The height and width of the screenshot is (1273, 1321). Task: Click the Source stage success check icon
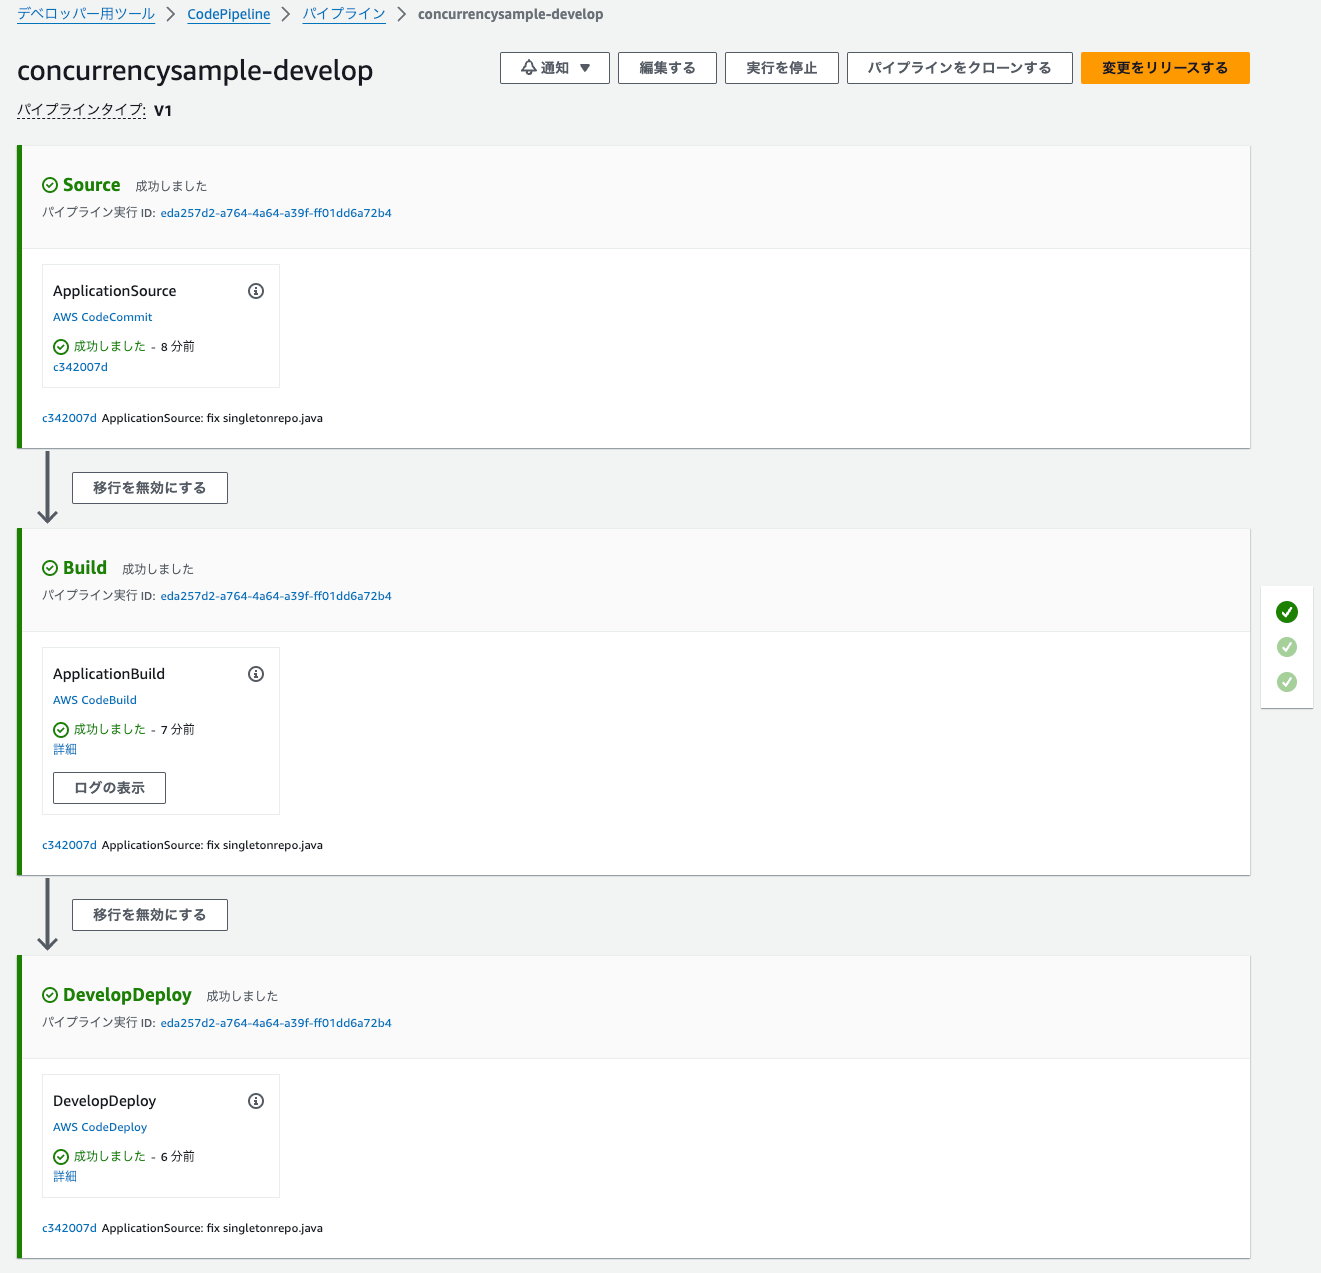50,185
